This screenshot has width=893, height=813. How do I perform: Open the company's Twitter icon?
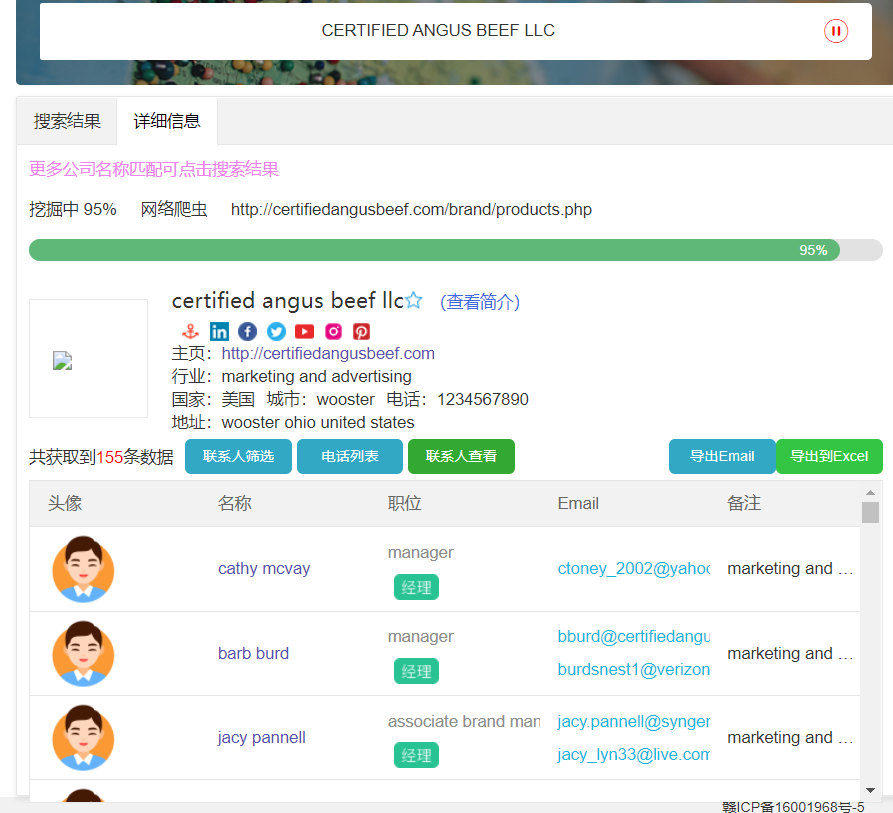point(276,332)
